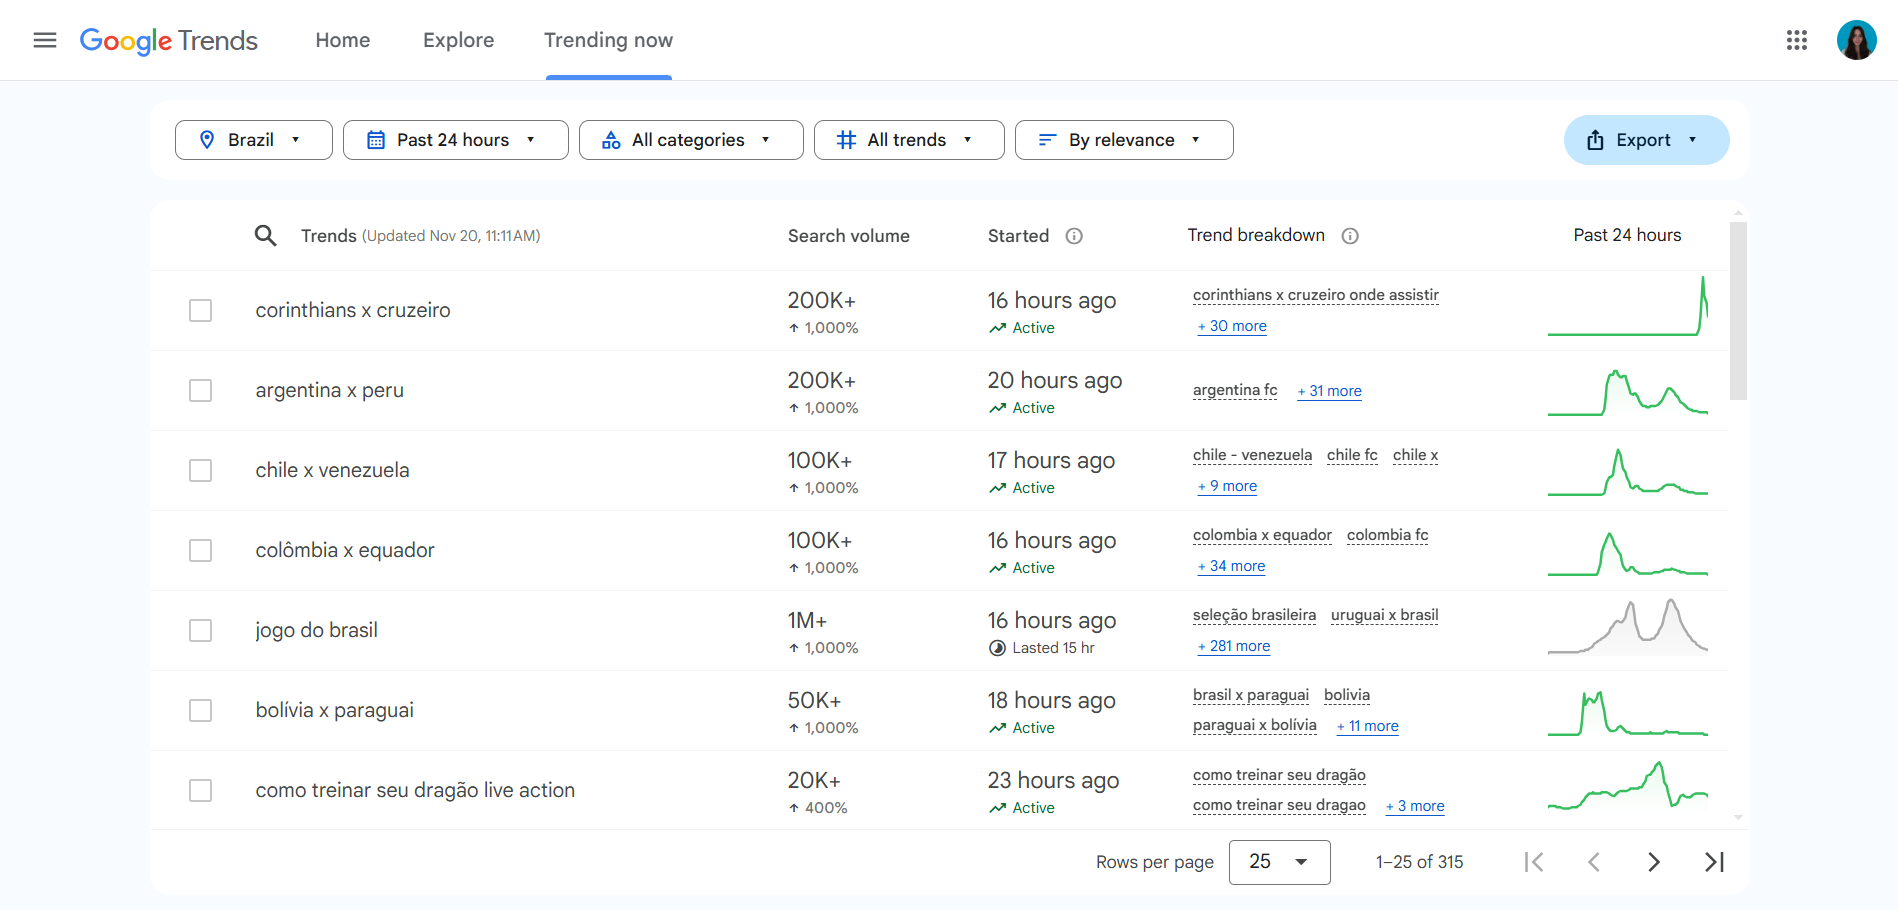Expand the Export options menu
Screen dimensions: 1898x910
[1647, 140]
